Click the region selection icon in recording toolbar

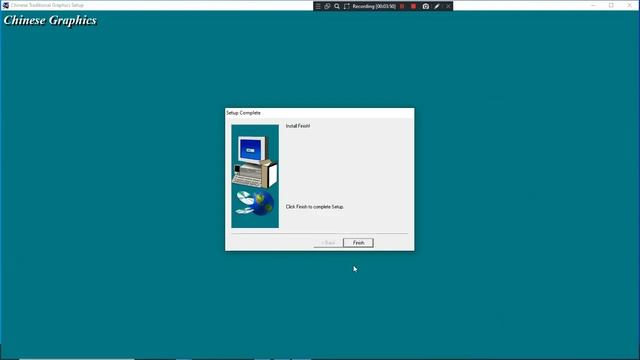coord(347,6)
